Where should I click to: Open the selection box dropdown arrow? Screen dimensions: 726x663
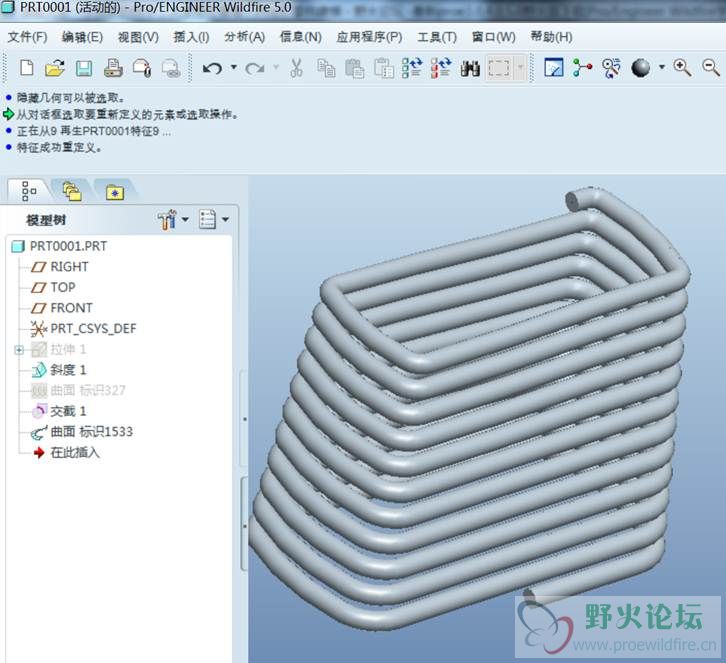coord(520,68)
